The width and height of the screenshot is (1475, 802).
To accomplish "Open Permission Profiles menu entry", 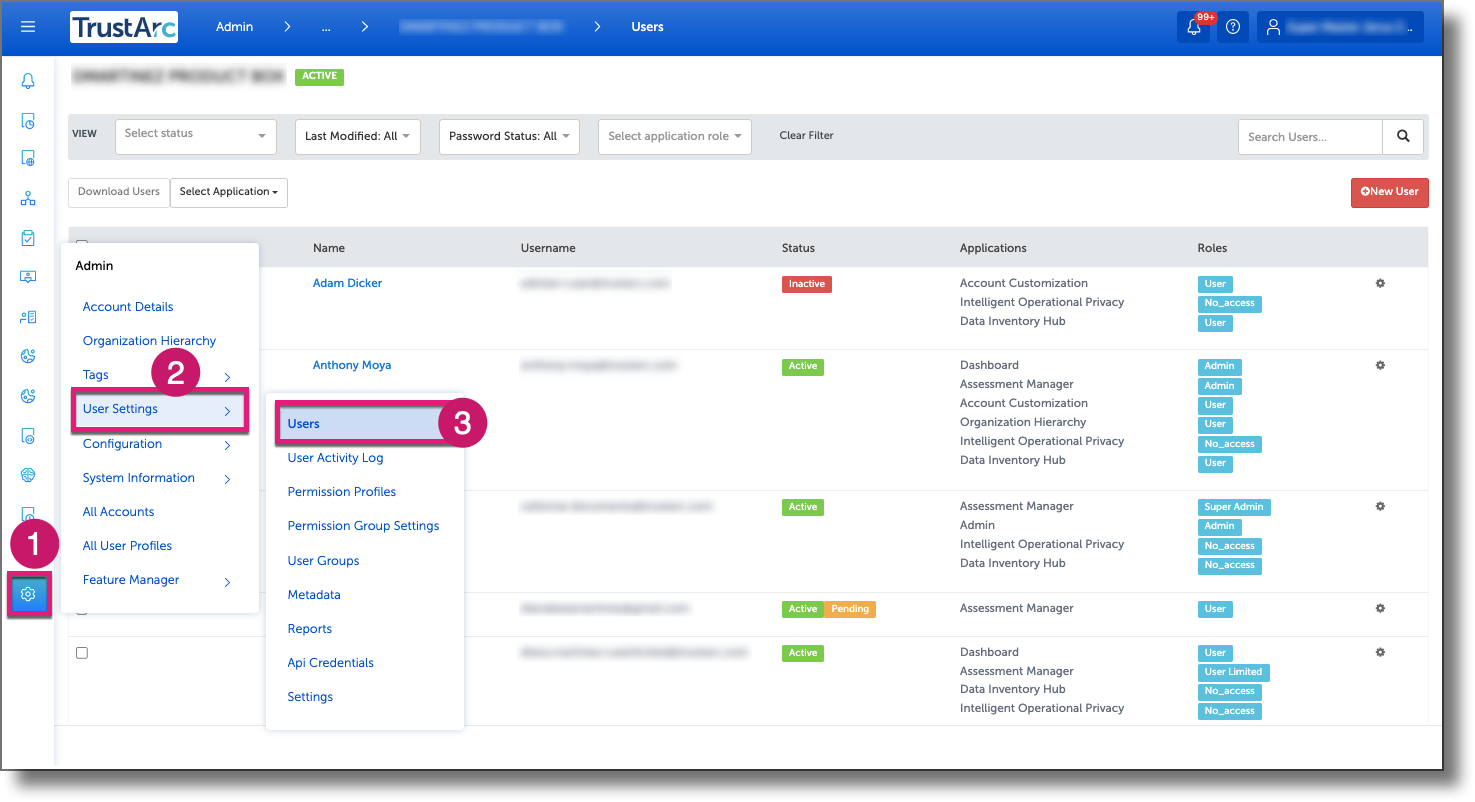I will click(x=341, y=491).
